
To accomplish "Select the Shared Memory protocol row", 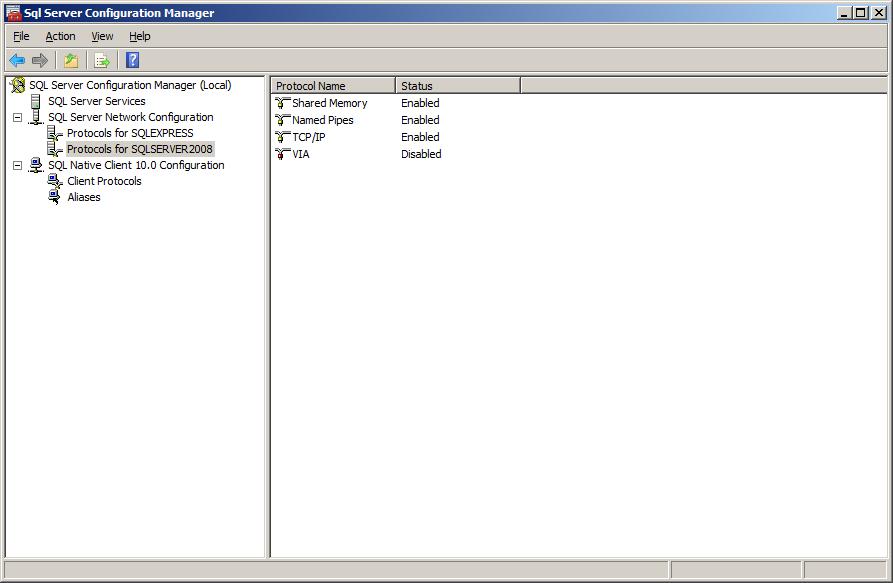I will click(x=330, y=103).
